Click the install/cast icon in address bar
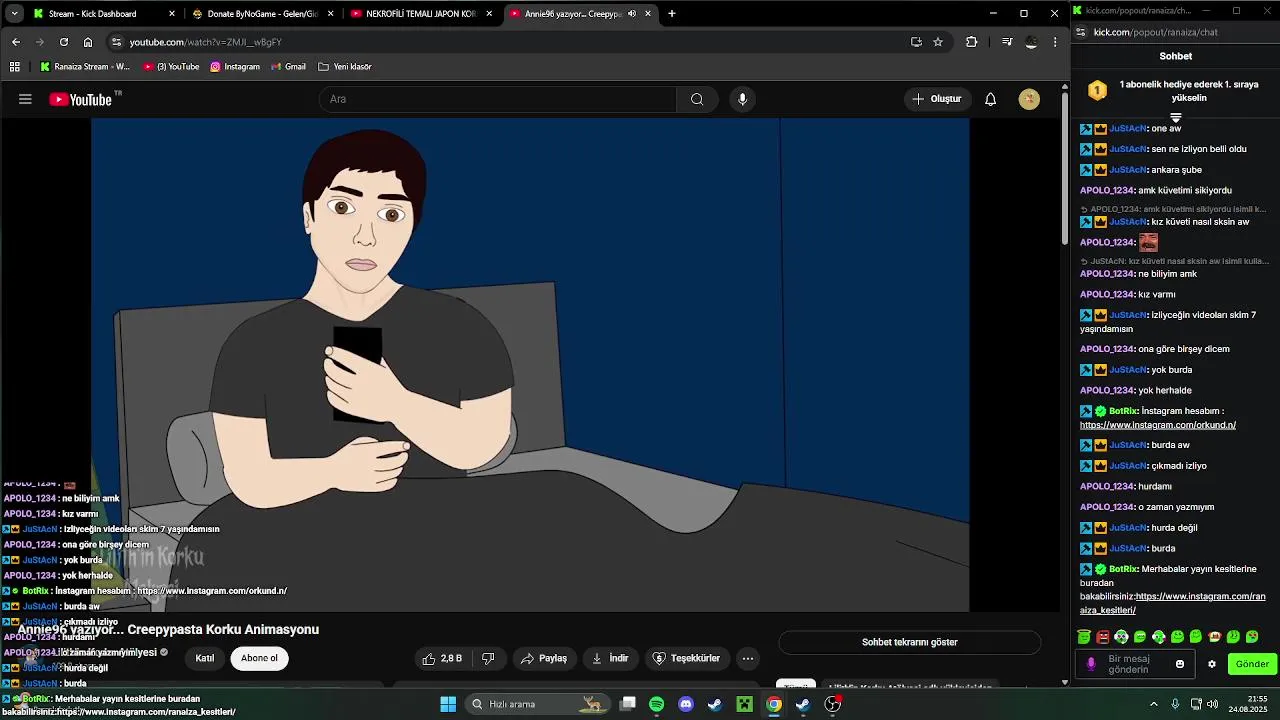Screen dimensions: 1280x720 click(x=916, y=42)
